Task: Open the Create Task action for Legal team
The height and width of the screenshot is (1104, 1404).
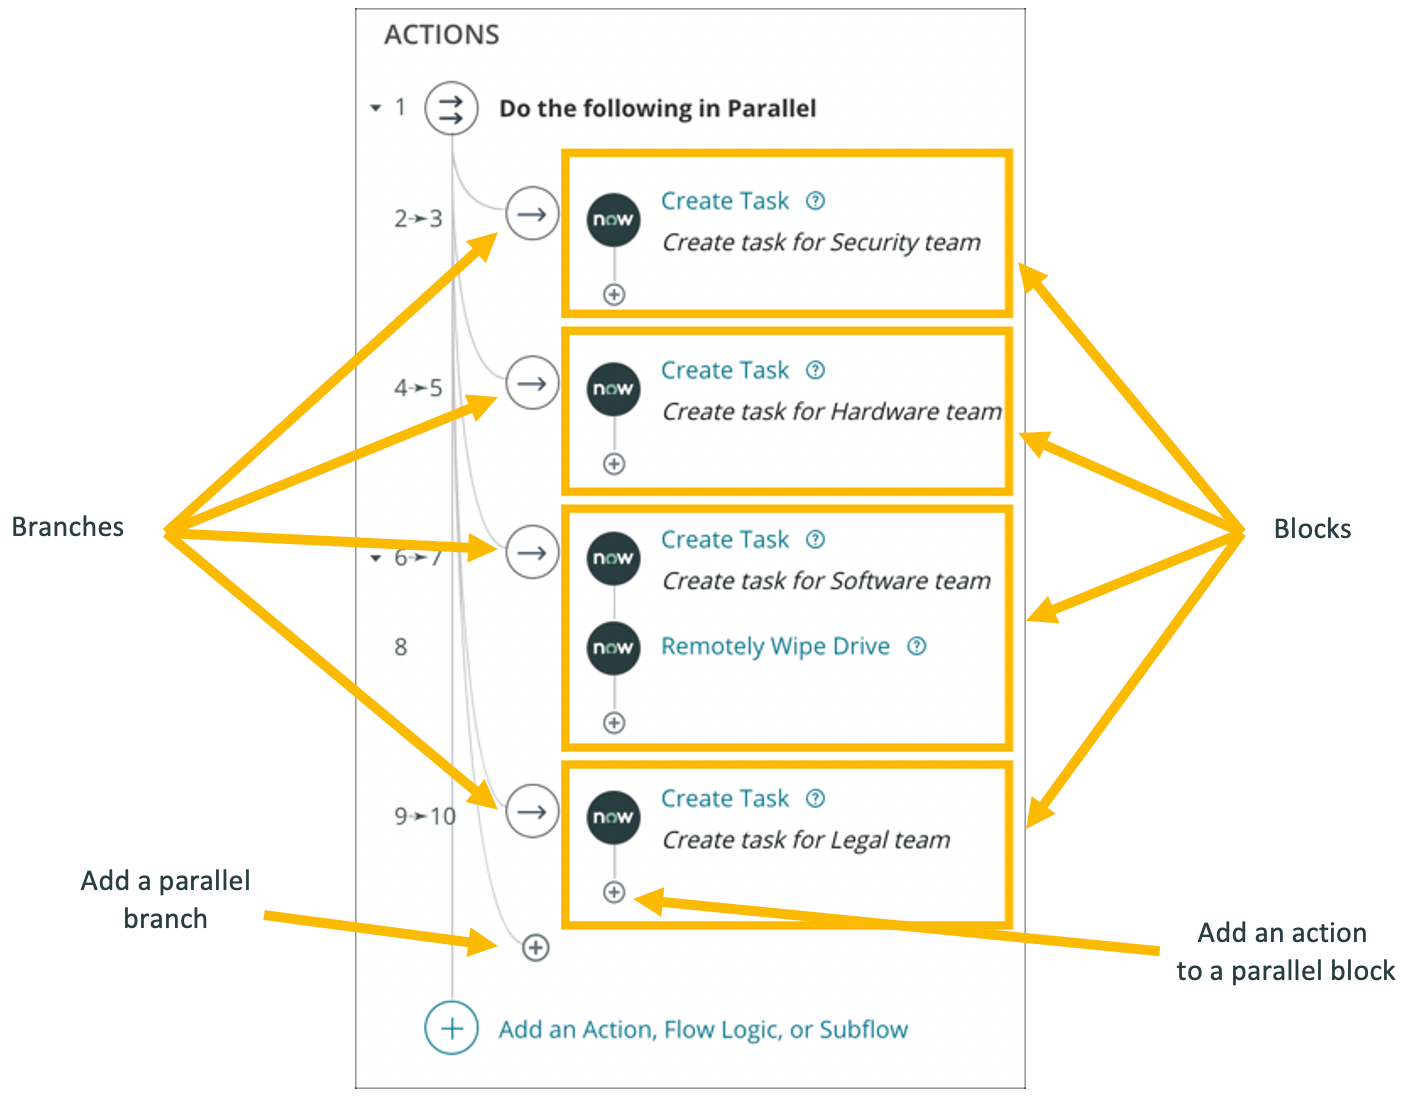Action: [x=724, y=799]
